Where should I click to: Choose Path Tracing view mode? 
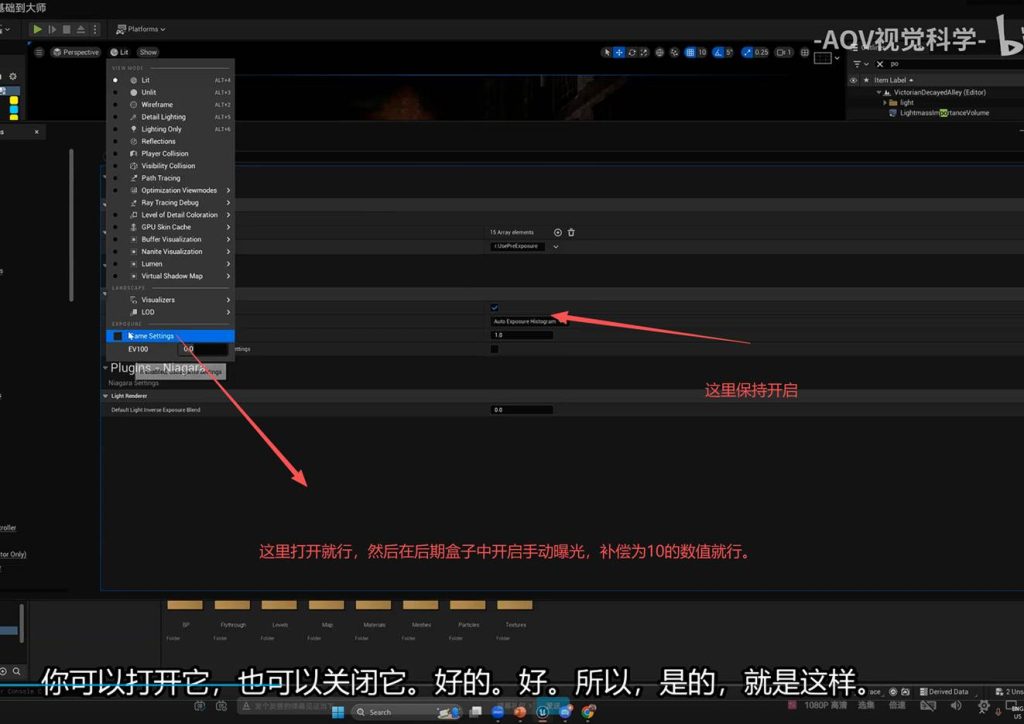click(x=160, y=178)
